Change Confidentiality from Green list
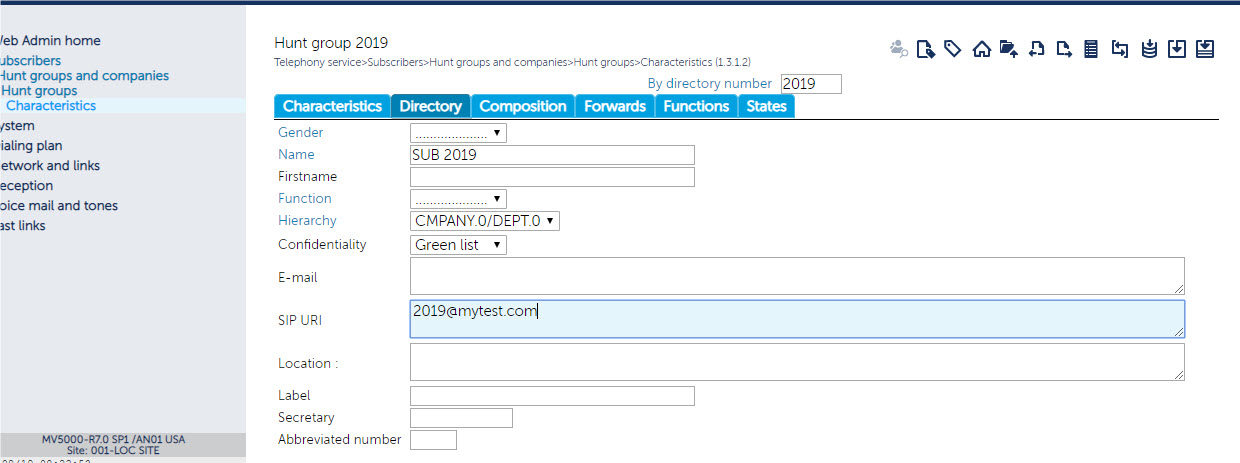 (458, 245)
